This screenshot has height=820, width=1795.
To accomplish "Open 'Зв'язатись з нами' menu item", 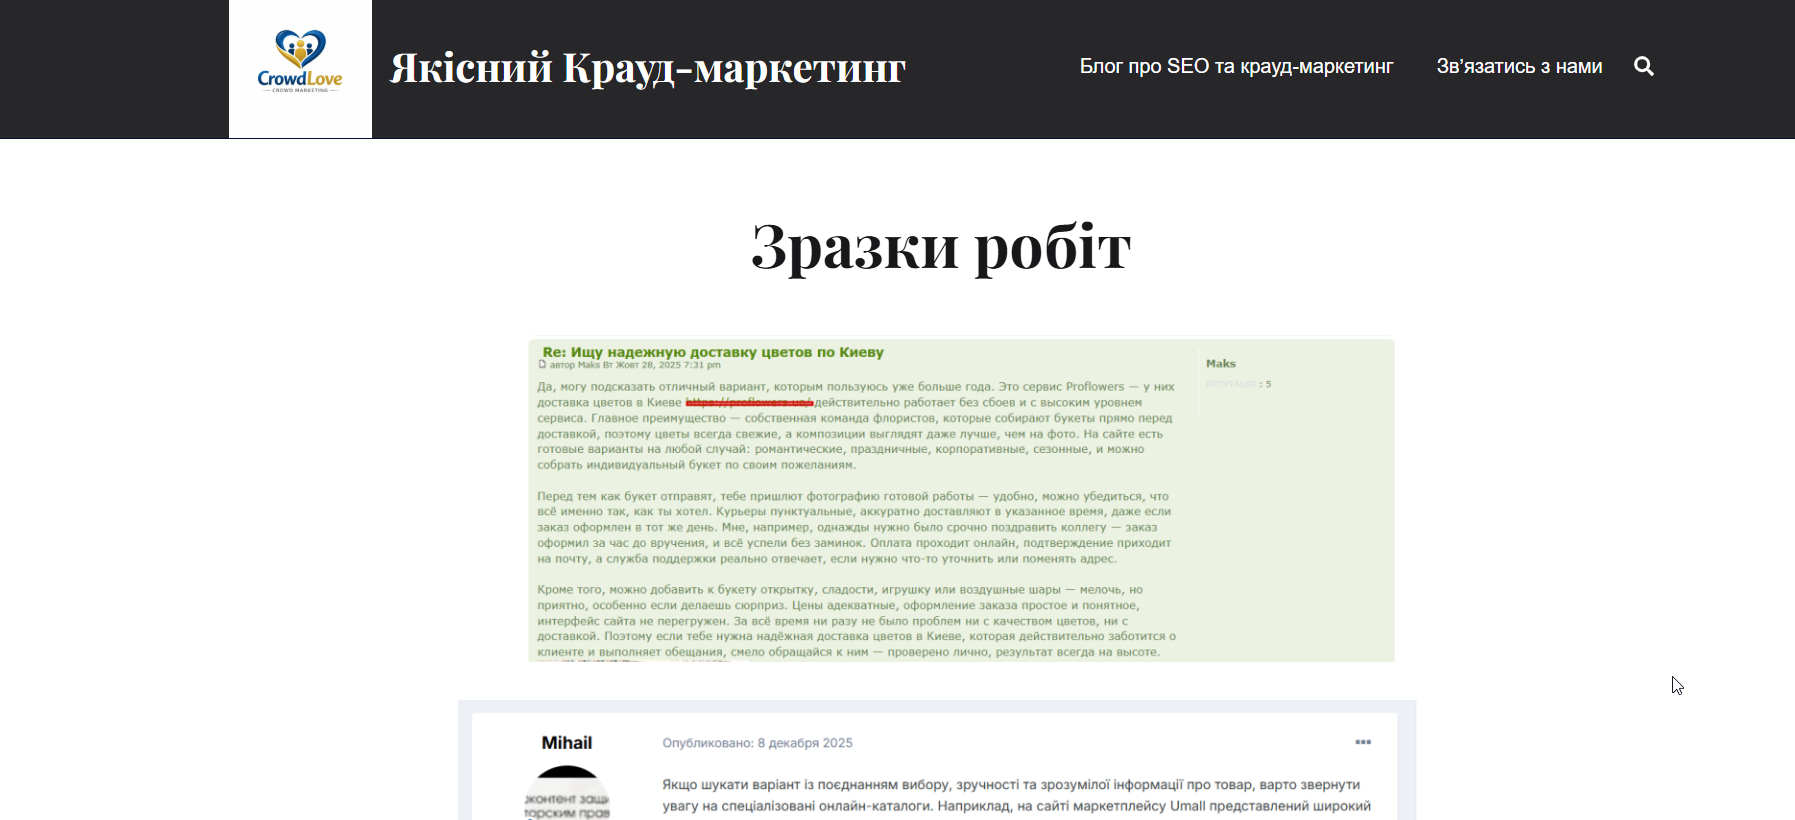I will point(1519,66).
